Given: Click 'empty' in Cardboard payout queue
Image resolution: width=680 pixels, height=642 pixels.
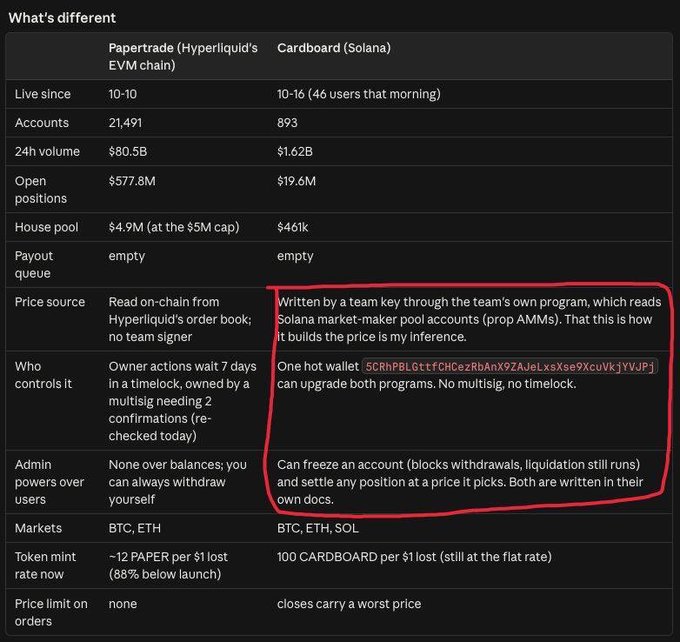Looking at the screenshot, I should (295, 256).
